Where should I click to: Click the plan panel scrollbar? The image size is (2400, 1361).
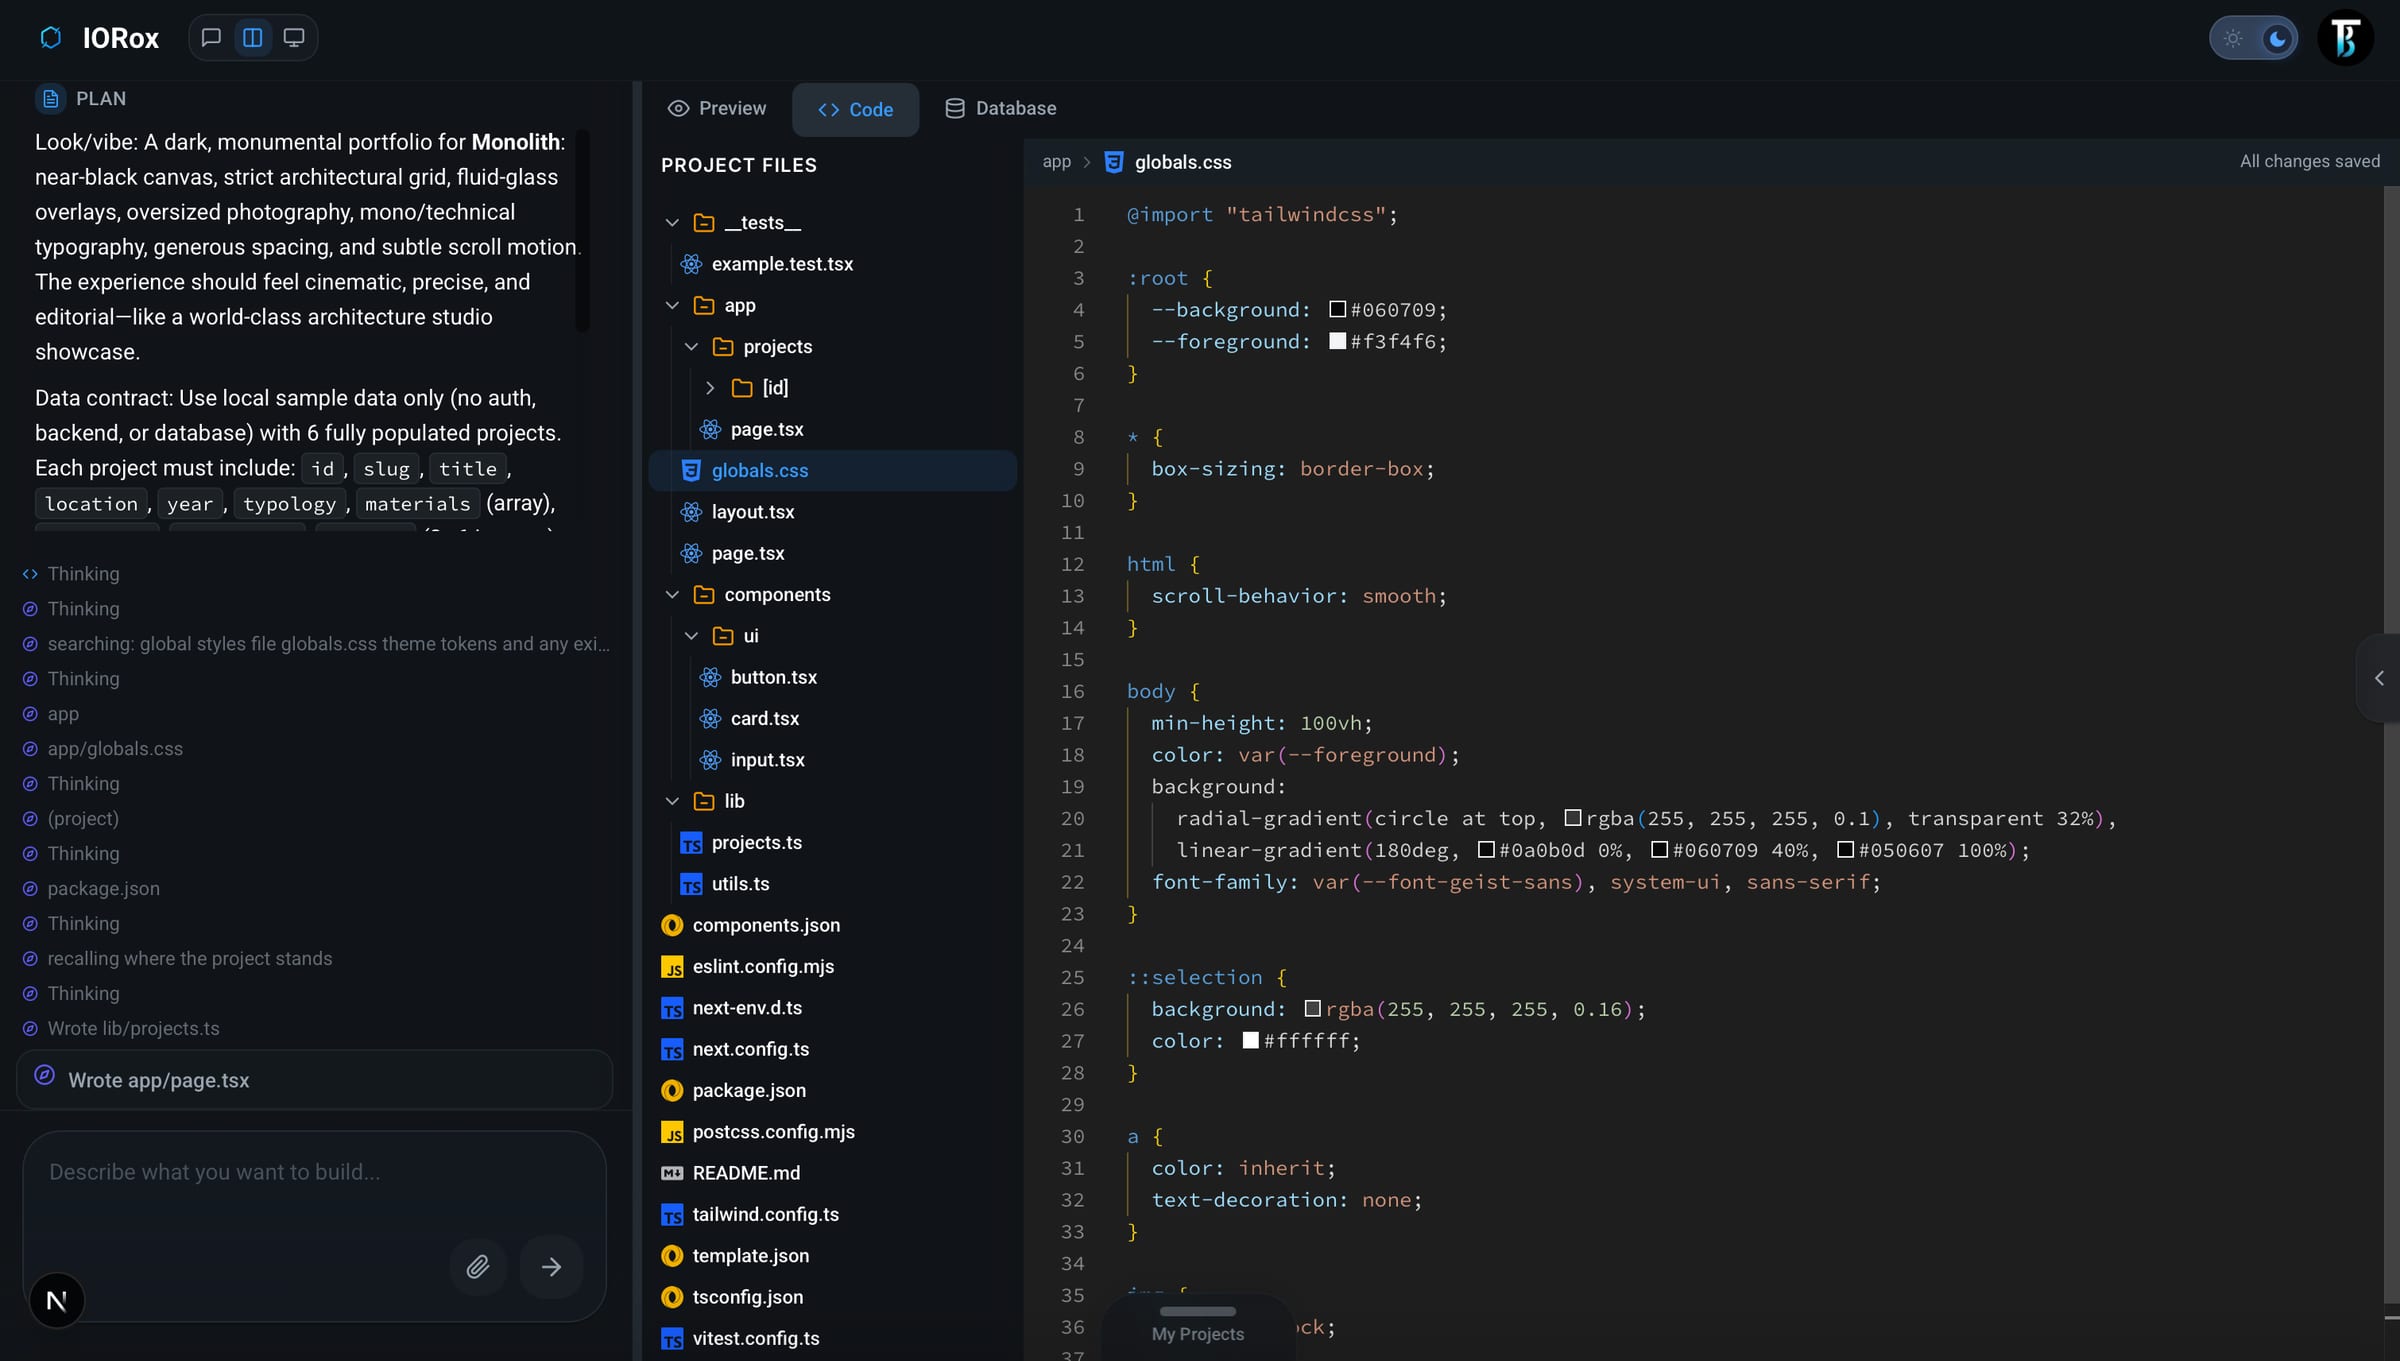tap(582, 232)
